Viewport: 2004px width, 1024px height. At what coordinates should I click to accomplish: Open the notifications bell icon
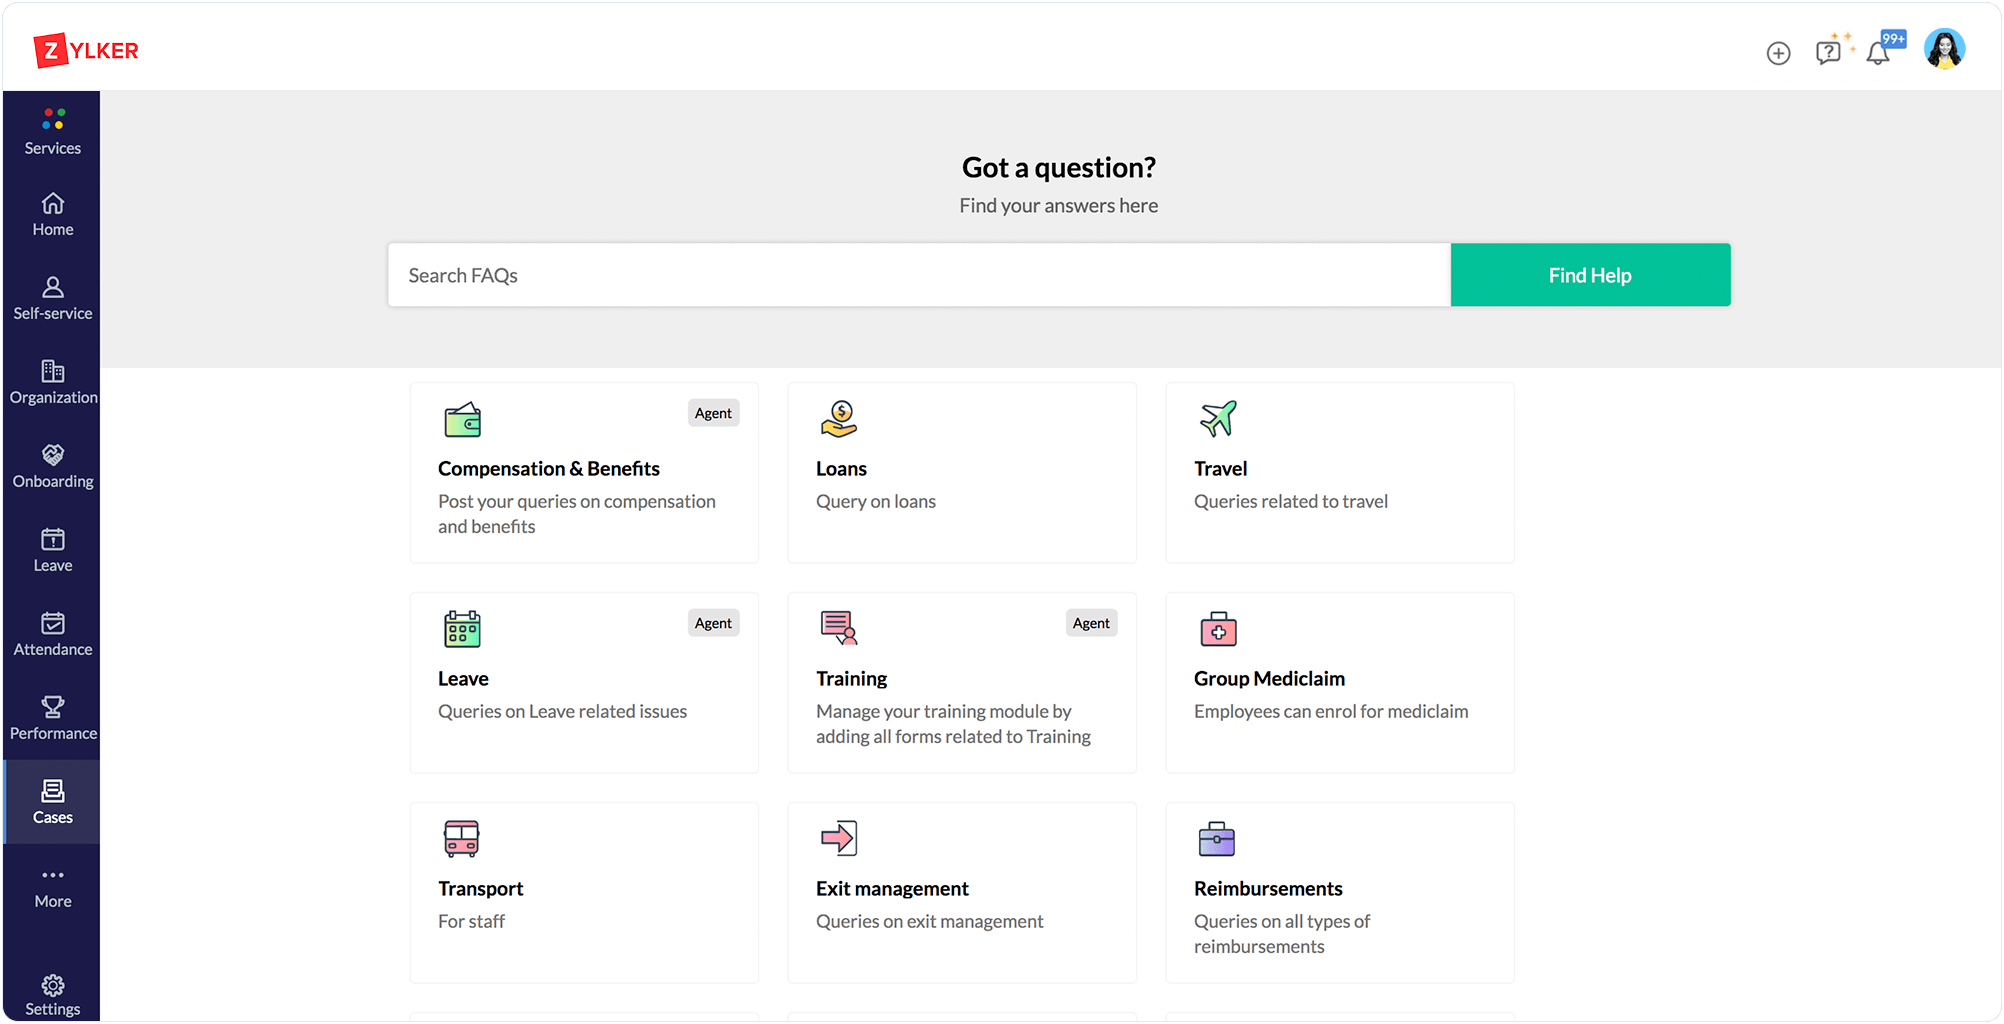click(1878, 54)
